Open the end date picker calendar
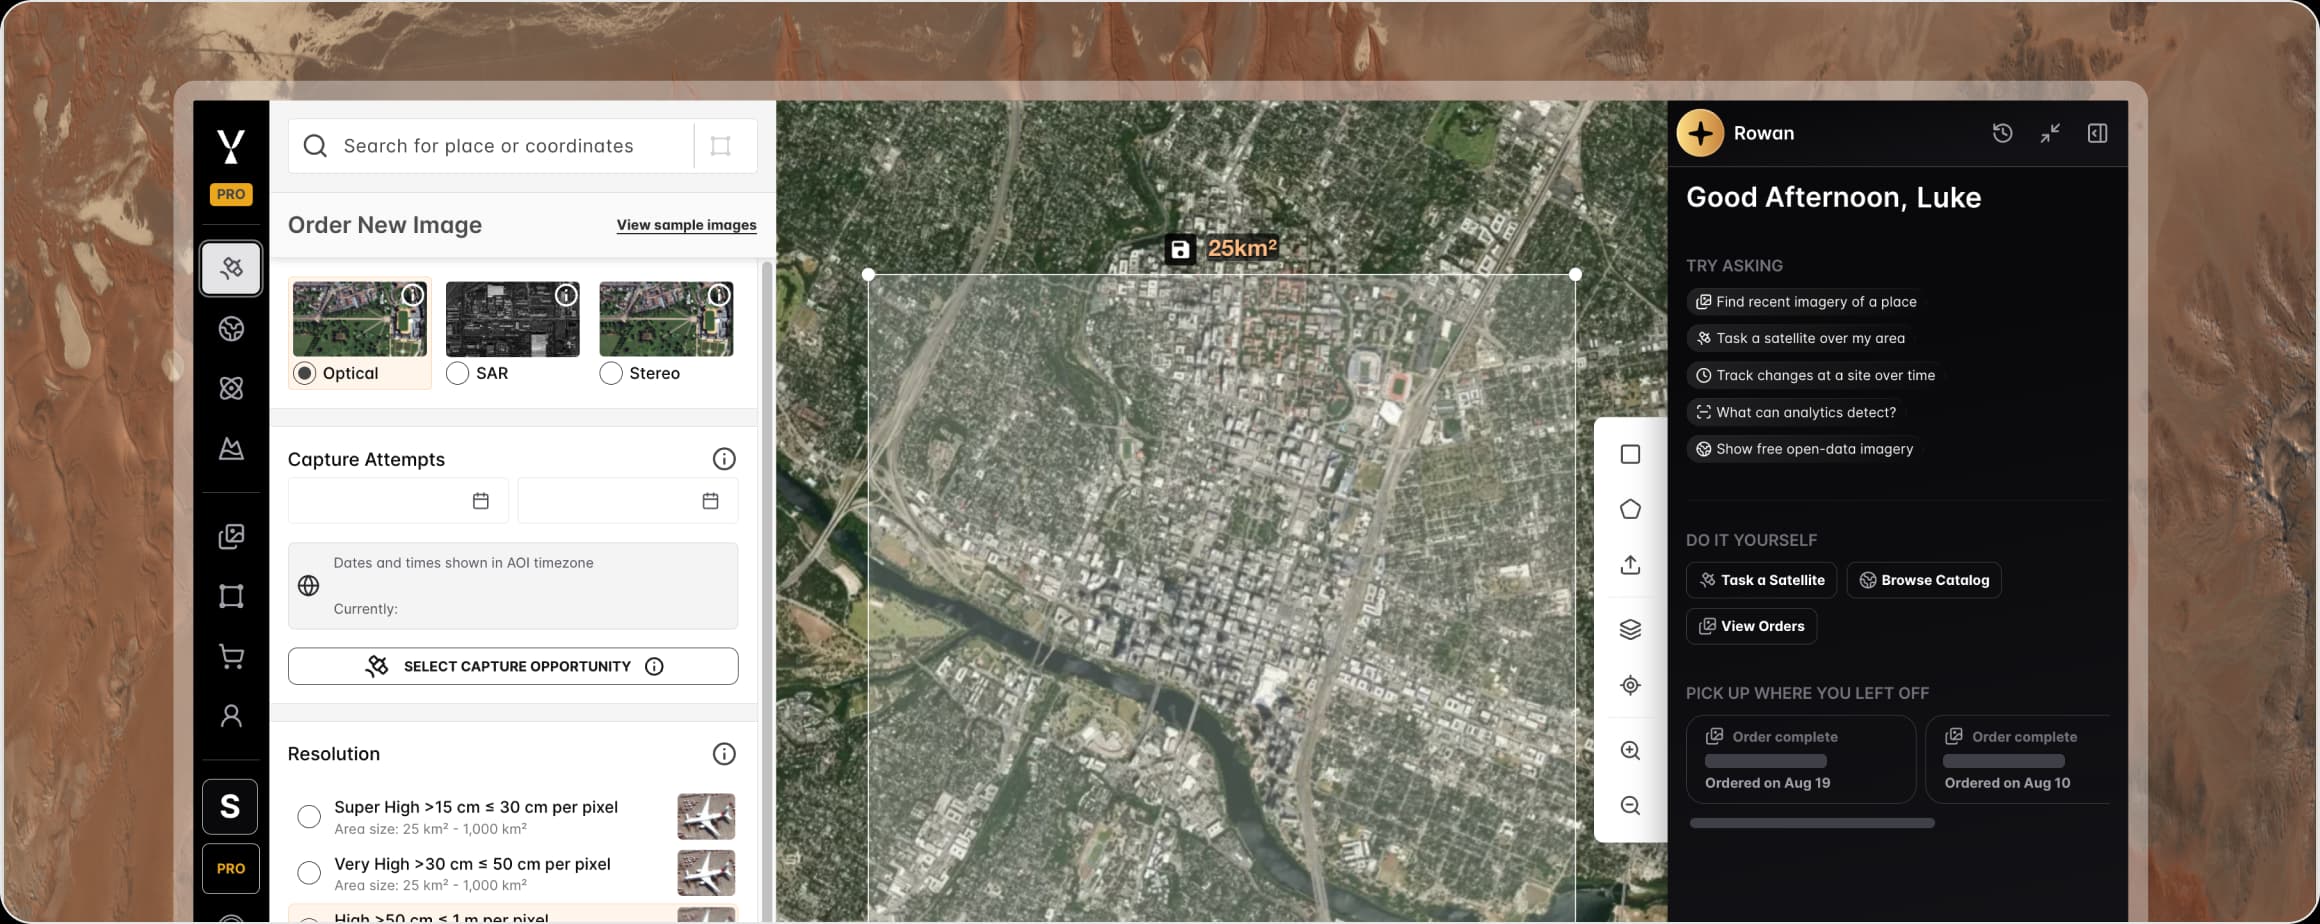 tap(711, 501)
